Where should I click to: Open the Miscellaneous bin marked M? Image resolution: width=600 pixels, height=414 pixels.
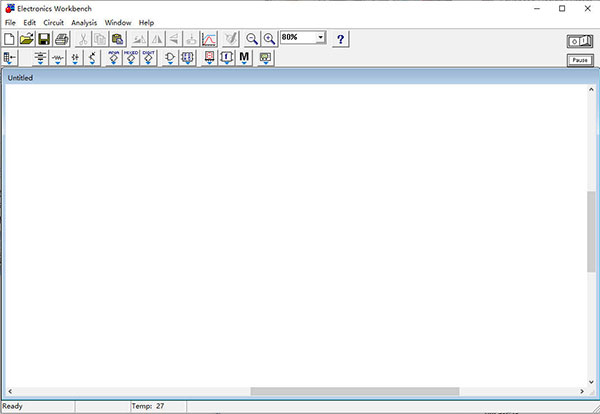(x=244, y=58)
